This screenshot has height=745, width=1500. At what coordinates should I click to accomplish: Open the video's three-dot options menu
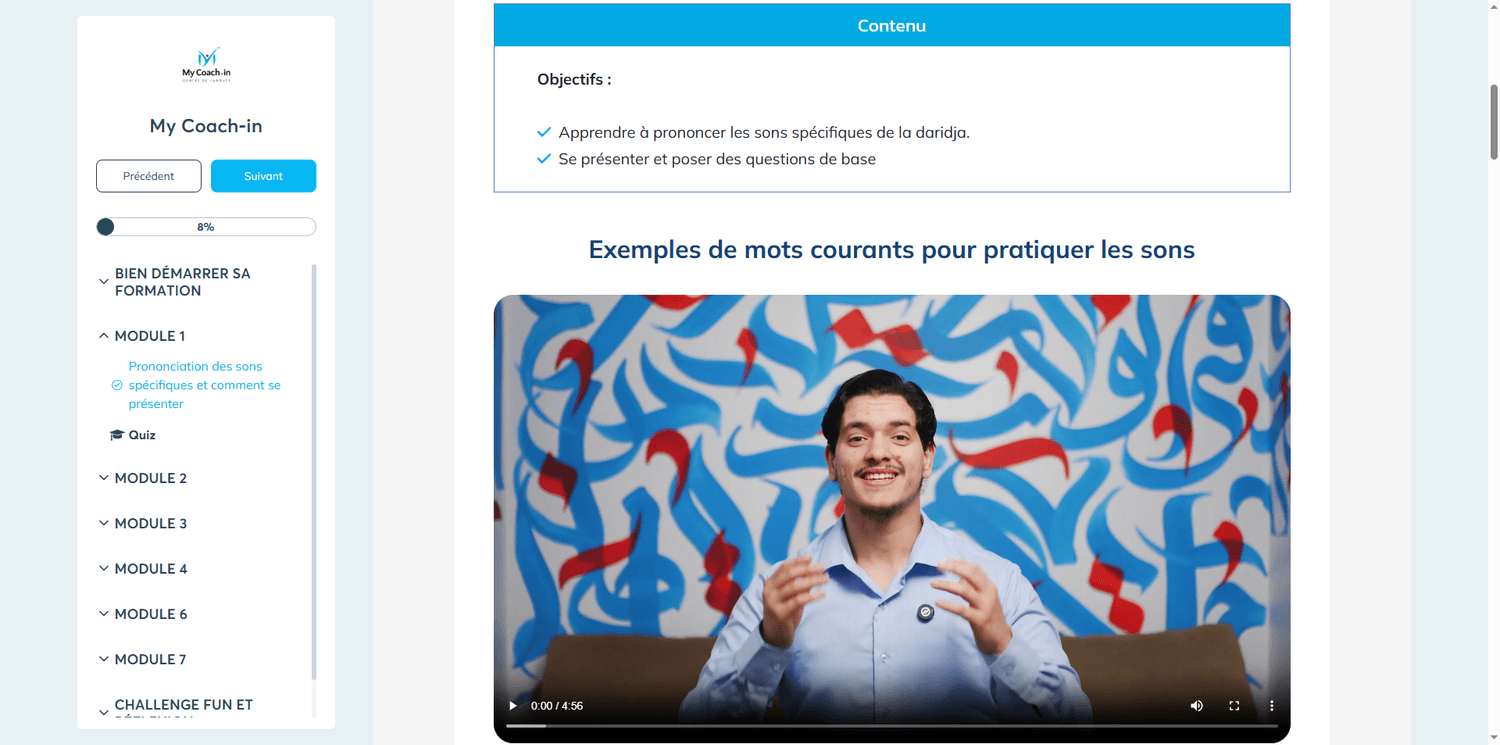pos(1272,705)
